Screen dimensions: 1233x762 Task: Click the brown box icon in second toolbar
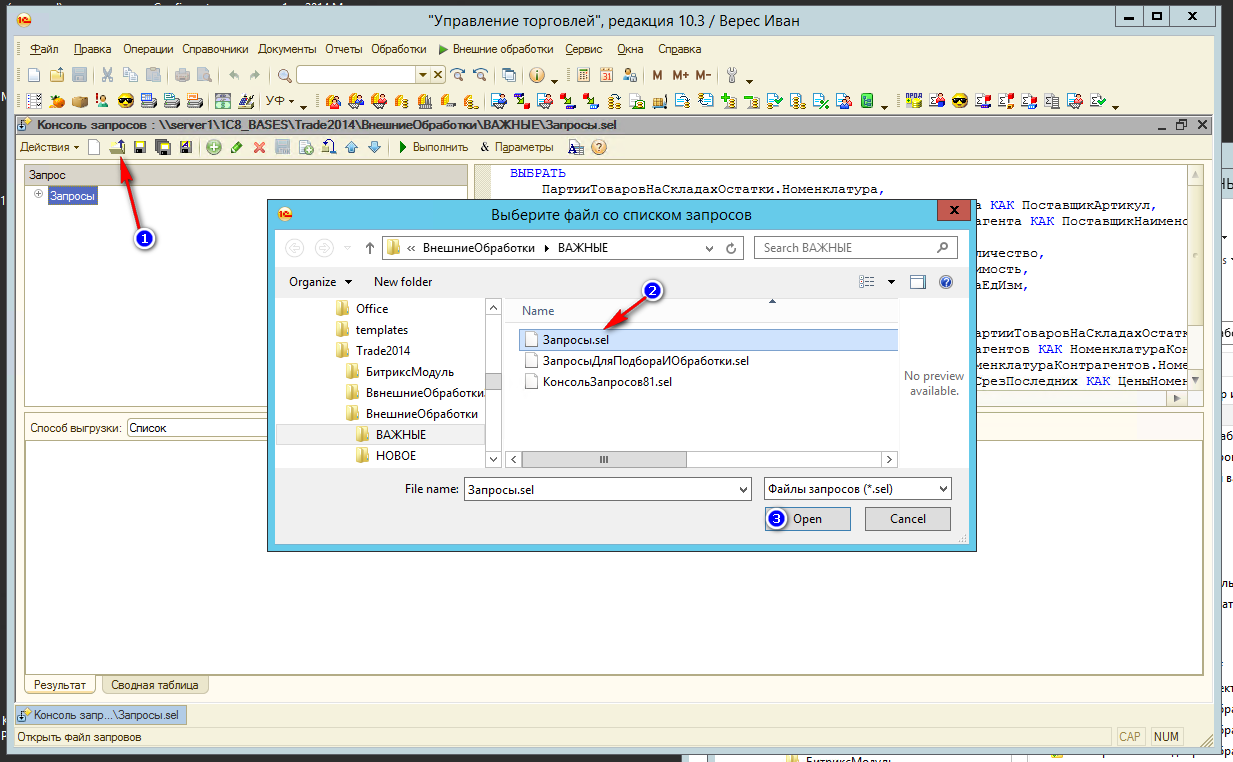pyautogui.click(x=79, y=101)
